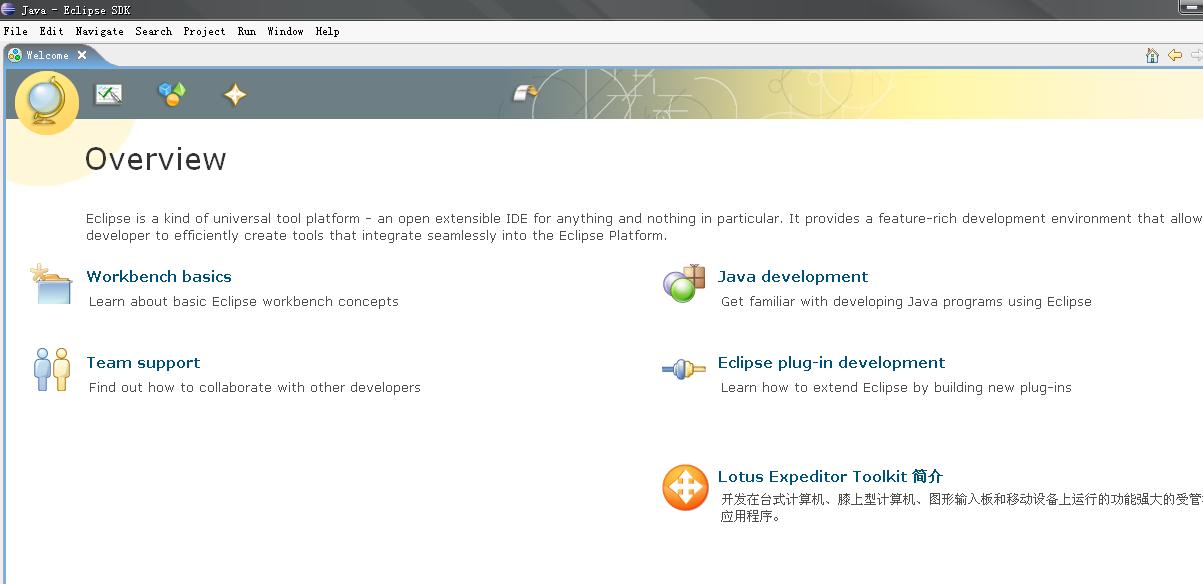Go to Workbench via the banner icon
The image size is (1203, 584).
[525, 93]
